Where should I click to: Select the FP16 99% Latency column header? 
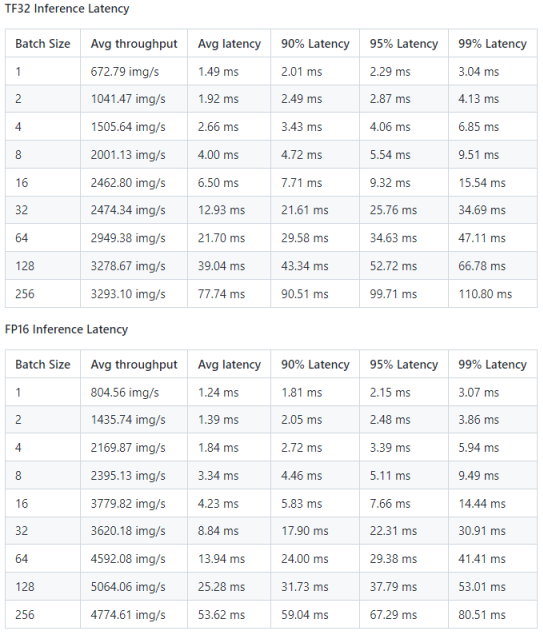(492, 364)
